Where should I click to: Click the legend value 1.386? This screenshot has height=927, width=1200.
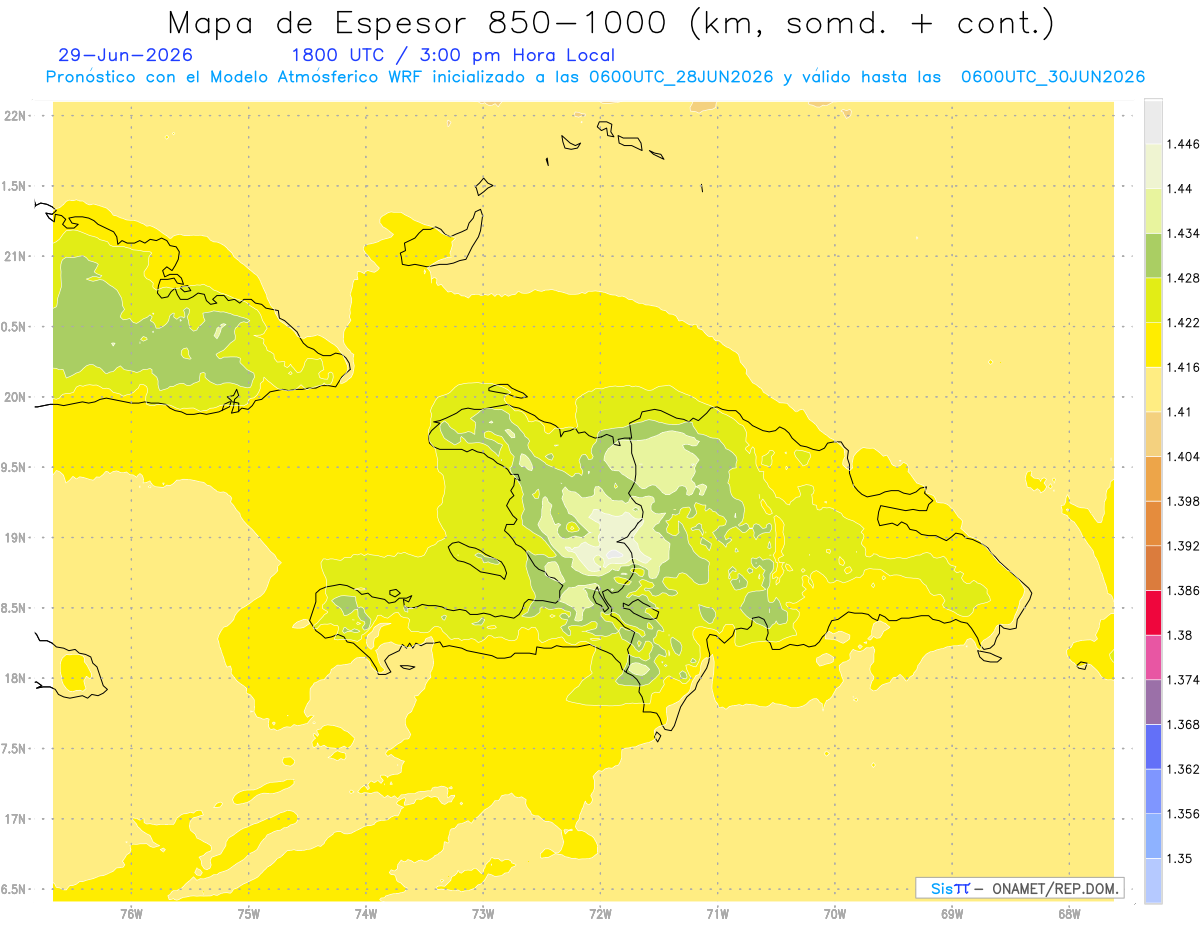[1183, 591]
